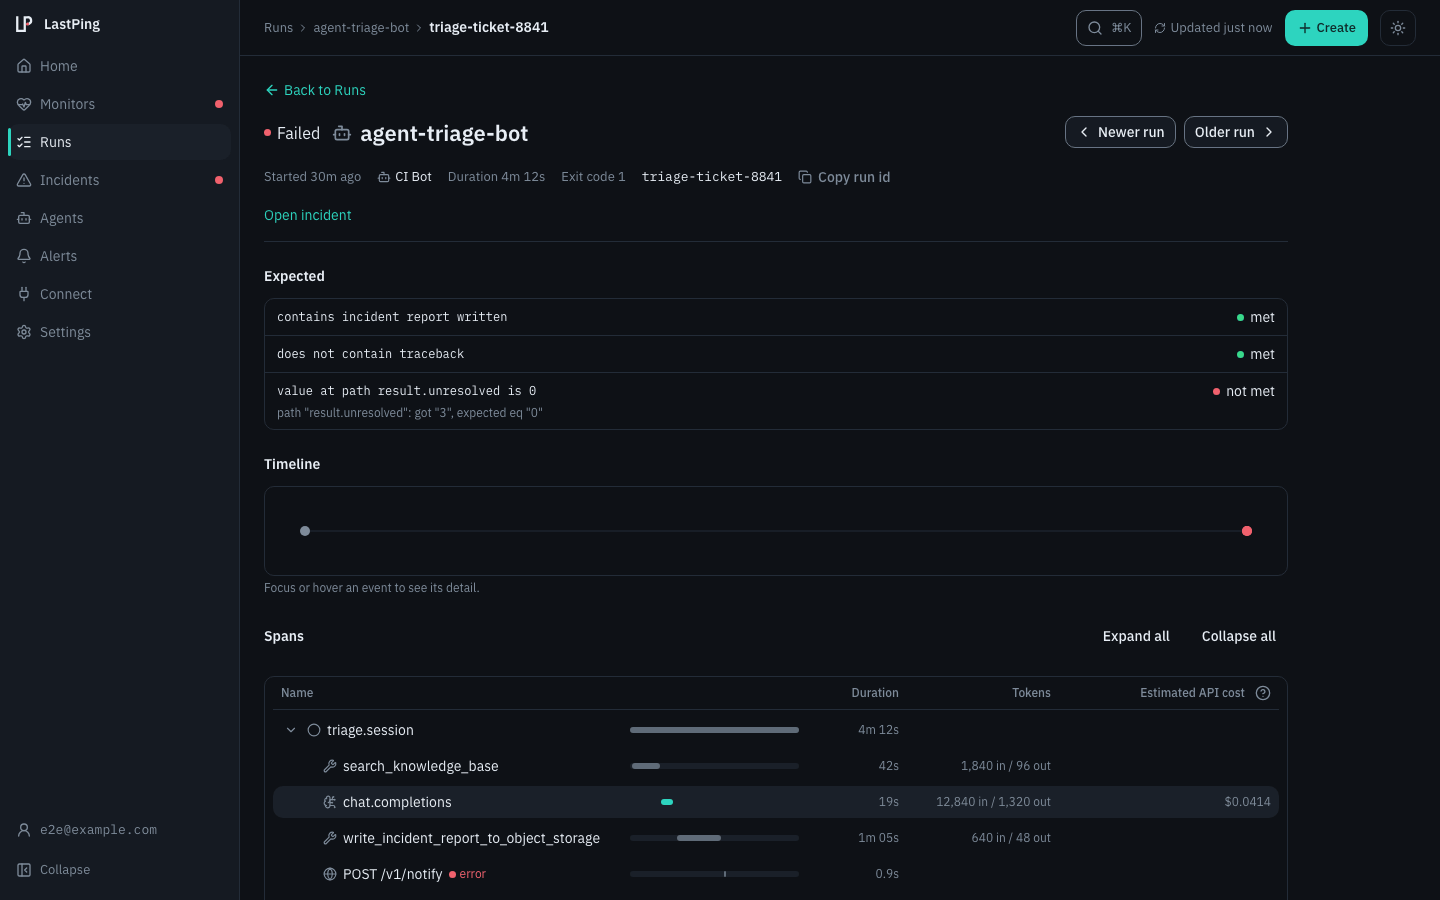Go to the Older run

(1235, 132)
